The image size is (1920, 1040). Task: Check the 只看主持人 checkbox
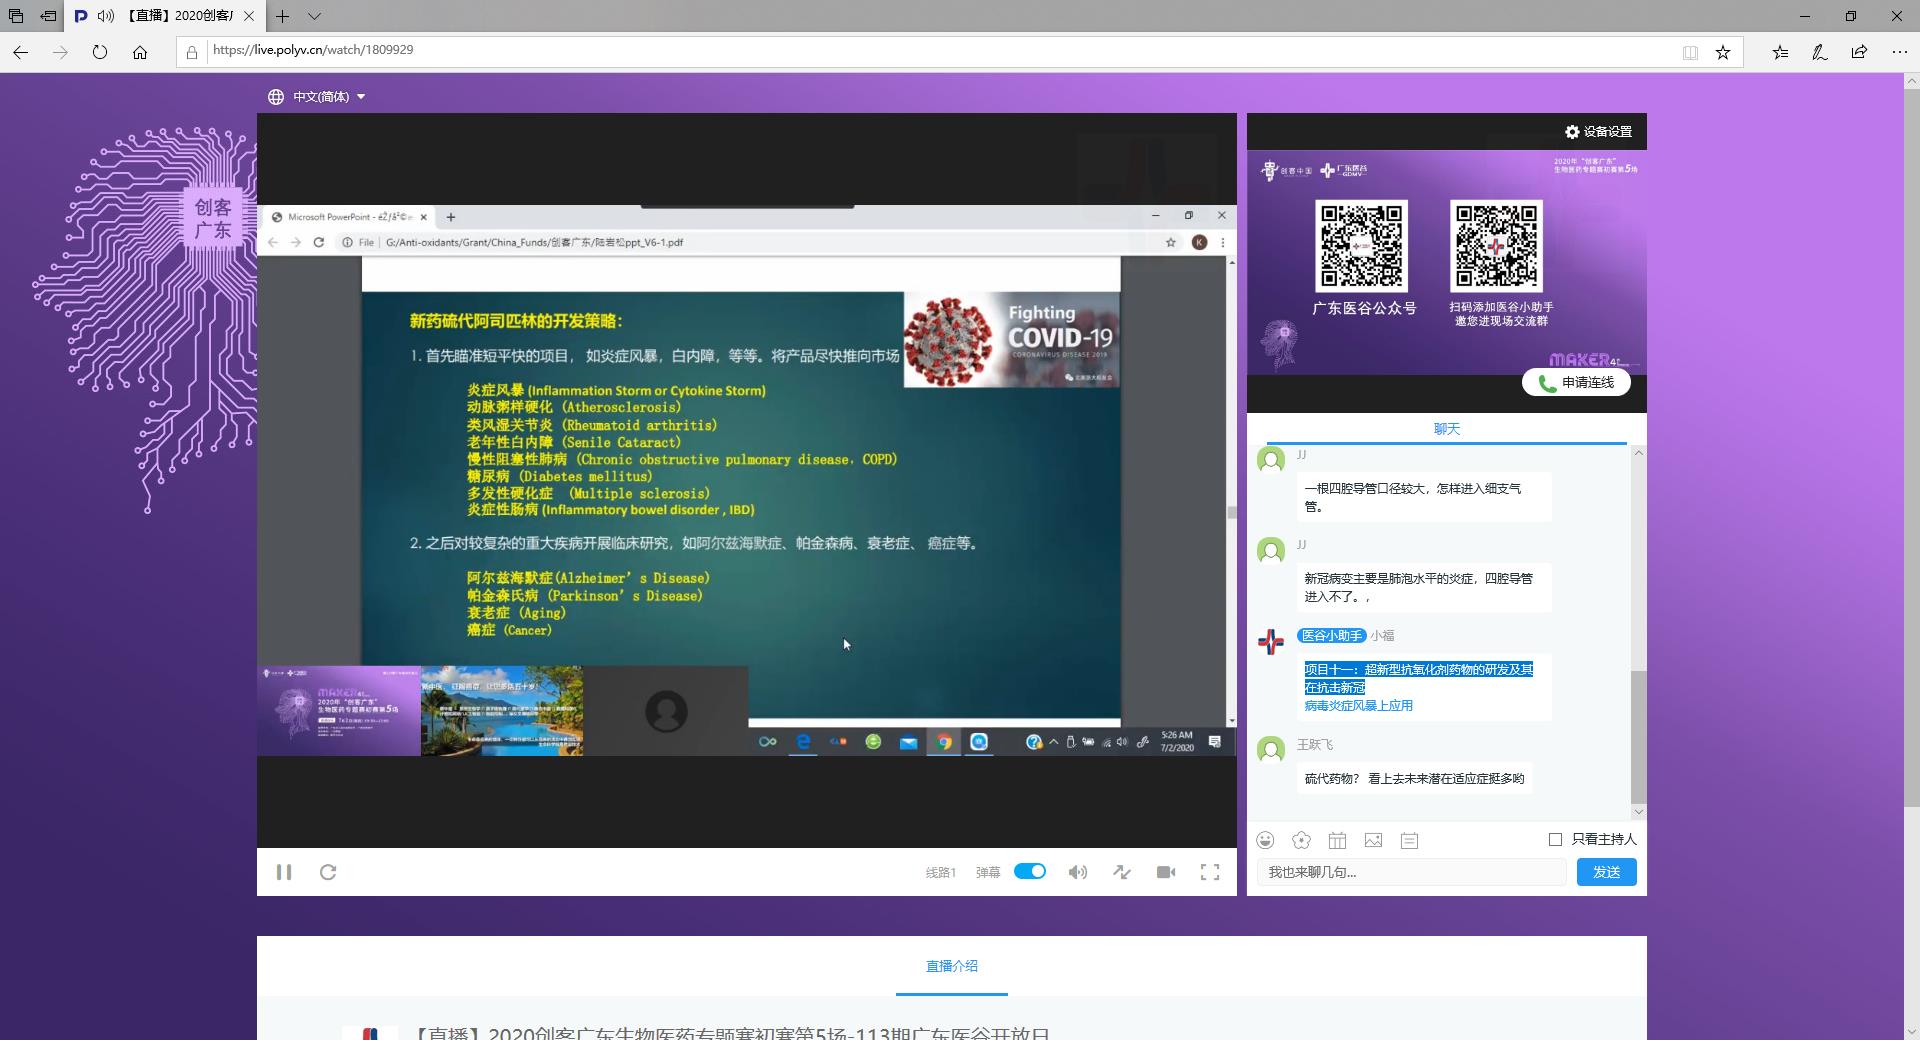1555,839
